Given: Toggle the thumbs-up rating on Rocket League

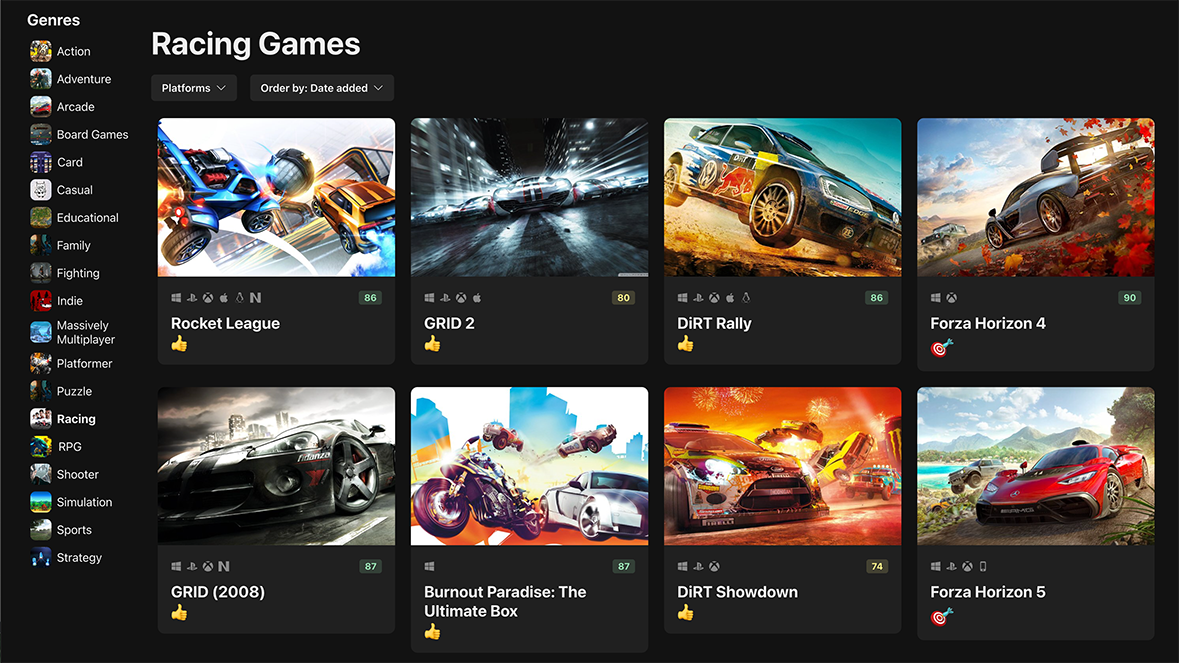Looking at the screenshot, I should click(178, 343).
